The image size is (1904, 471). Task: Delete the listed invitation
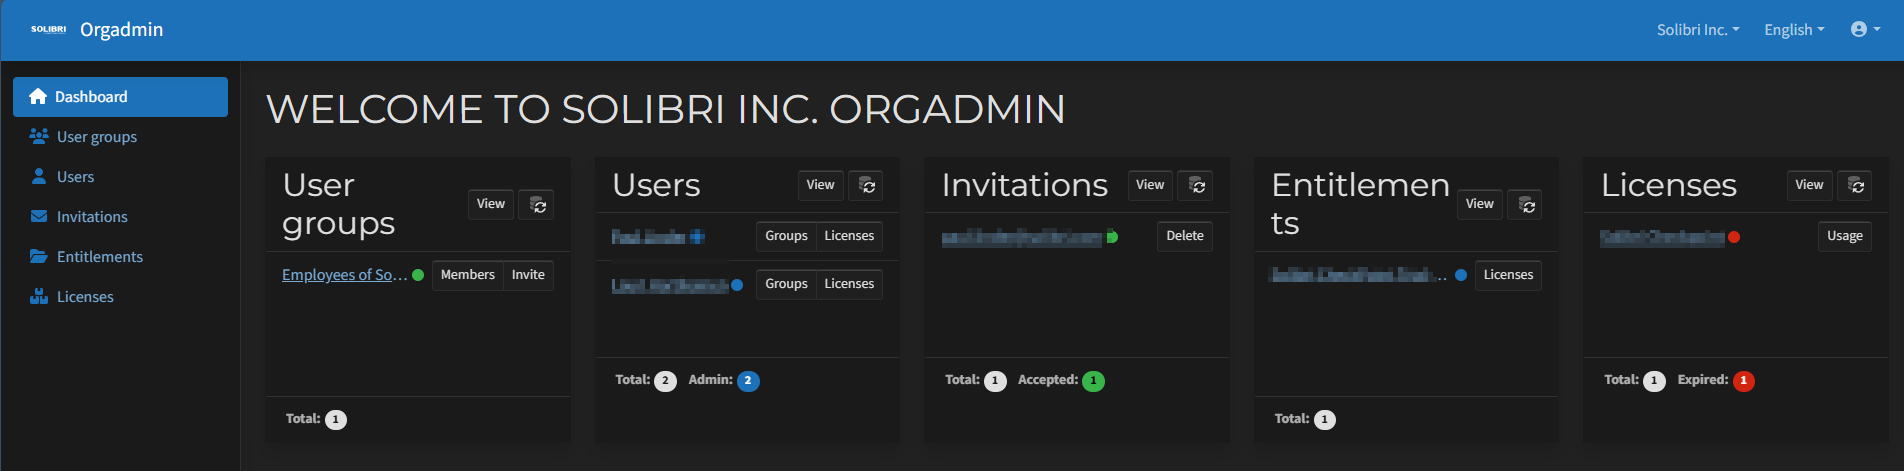1185,236
